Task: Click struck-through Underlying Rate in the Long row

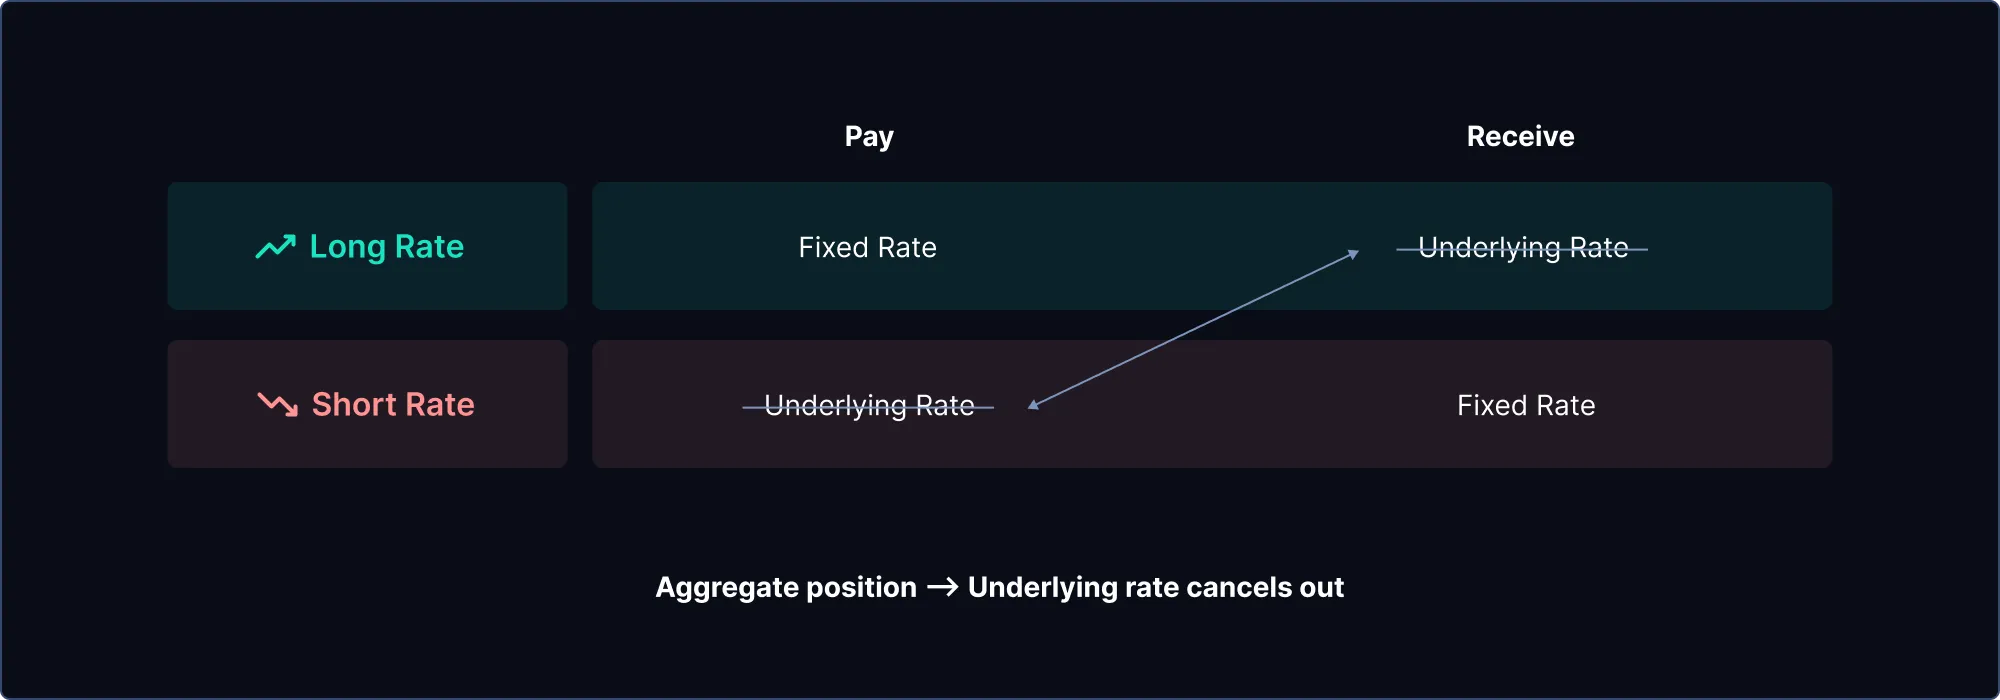Action: 1522,248
